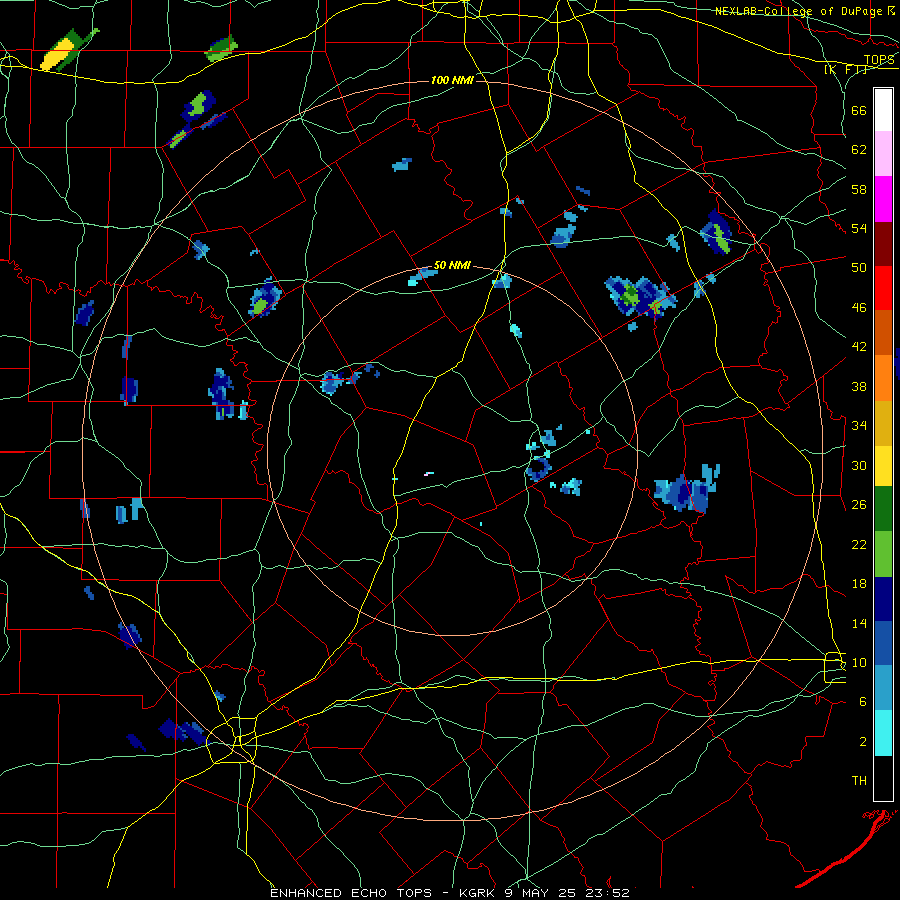Image resolution: width=900 pixels, height=900 pixels.
Task: Click the tiny pink echo near the radar center
Action: (x=429, y=474)
